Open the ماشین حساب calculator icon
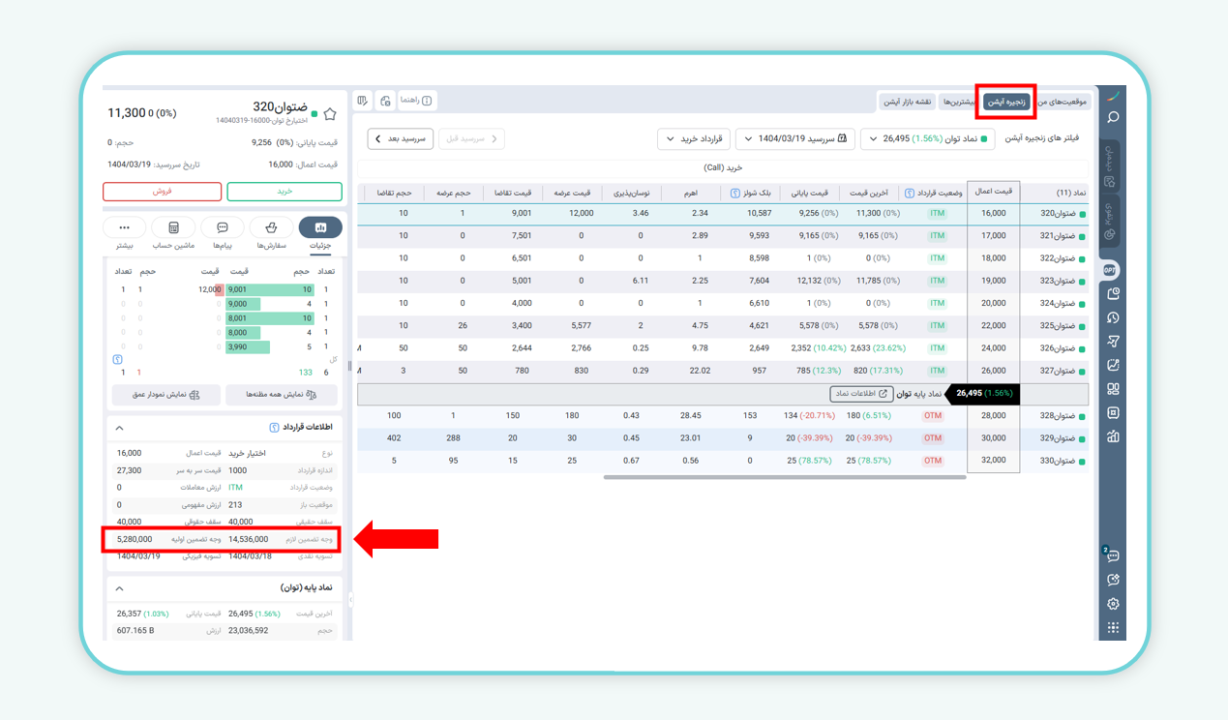The height and width of the screenshot is (720, 1228). click(173, 228)
